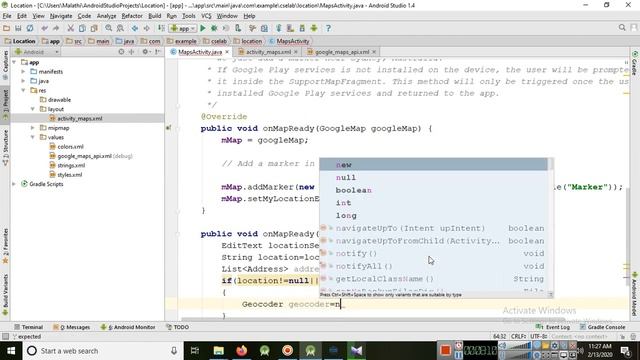Collapse the layout folder
Image resolution: width=640 pixels, height=360 pixels.
(33, 109)
